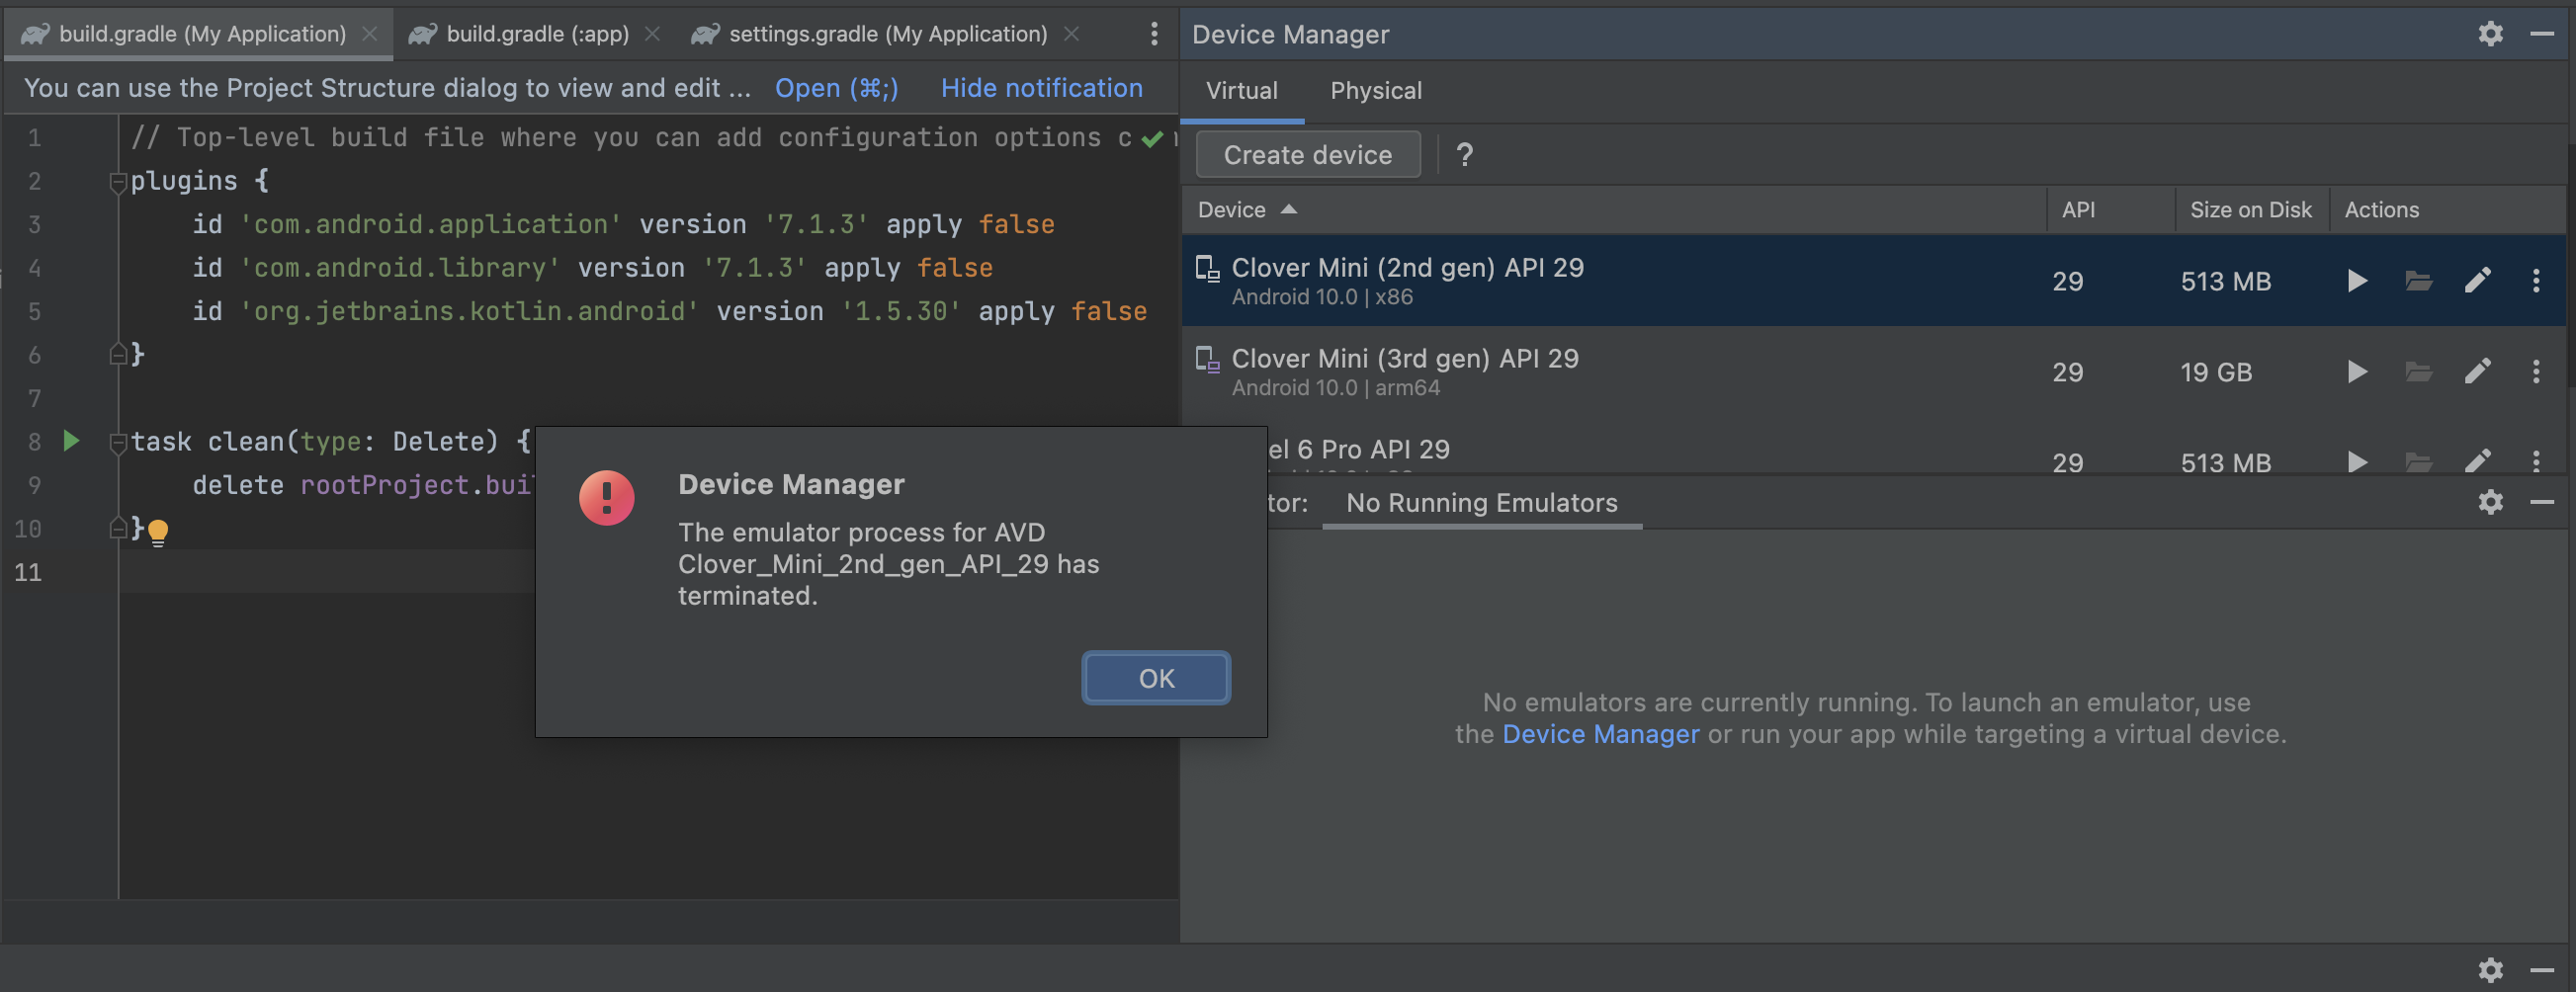Select the Clover Mini (2nd gen) API 29 row
Image resolution: width=2576 pixels, height=992 pixels.
pos(1873,281)
